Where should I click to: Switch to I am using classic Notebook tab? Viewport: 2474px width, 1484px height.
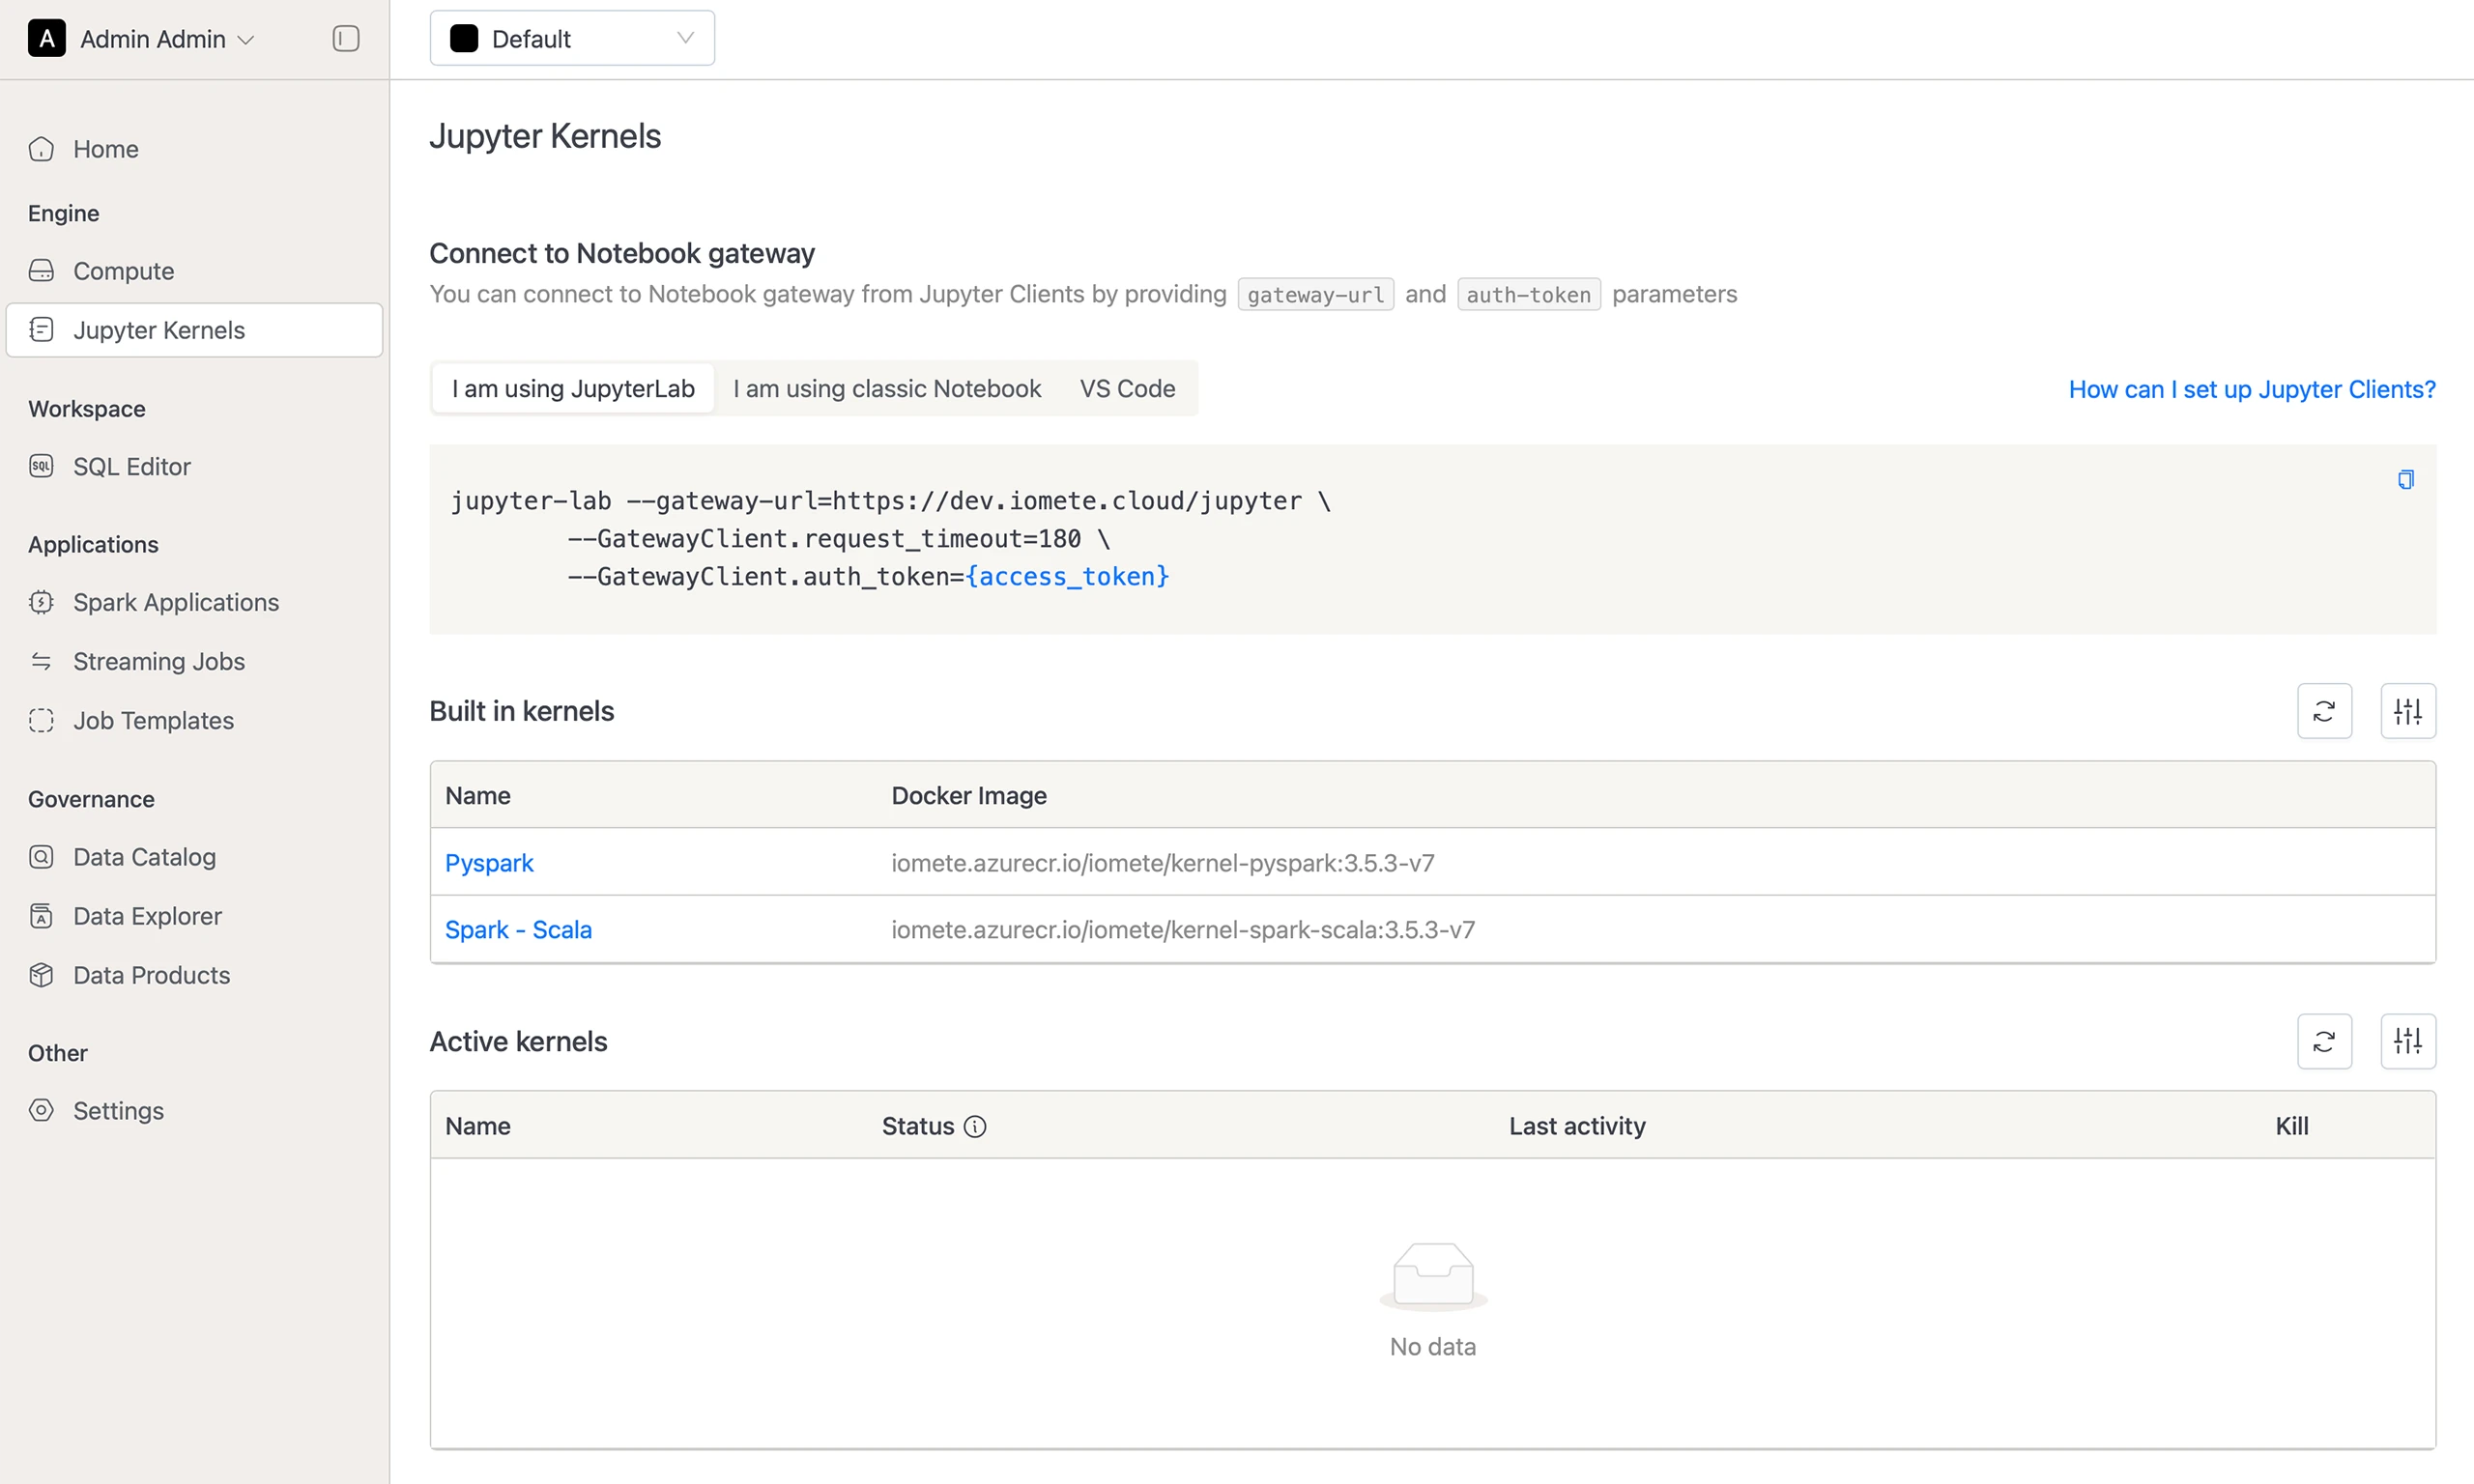coord(887,388)
